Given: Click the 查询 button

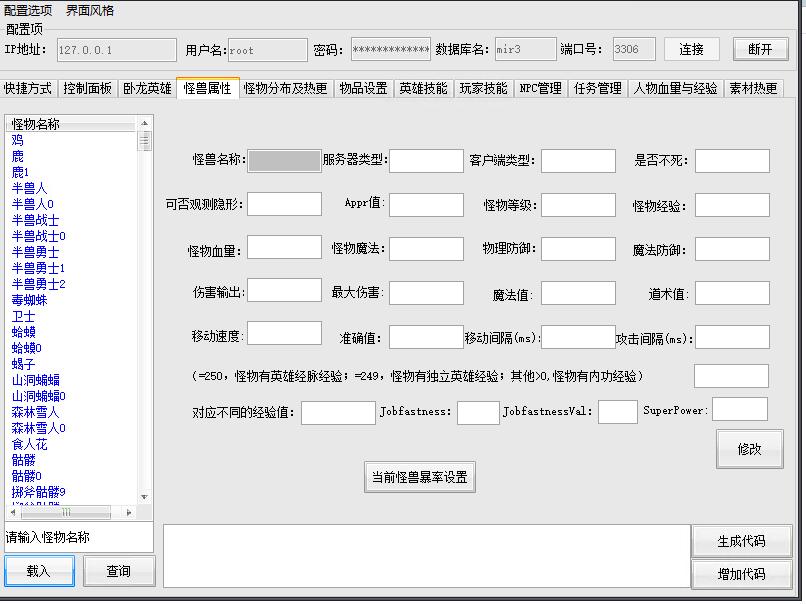Looking at the screenshot, I should click(119, 571).
